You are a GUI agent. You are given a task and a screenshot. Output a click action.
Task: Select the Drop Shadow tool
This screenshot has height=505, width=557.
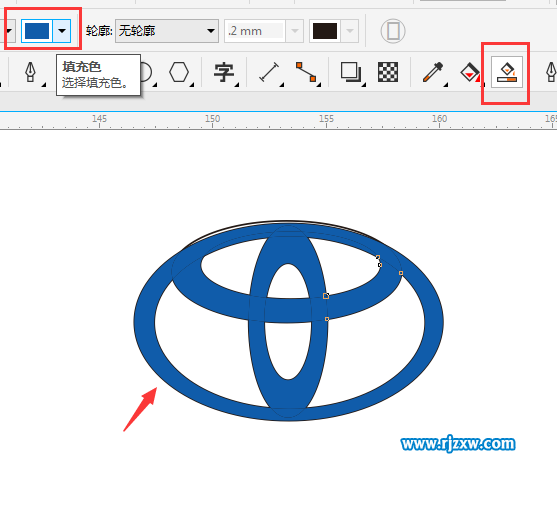[351, 72]
